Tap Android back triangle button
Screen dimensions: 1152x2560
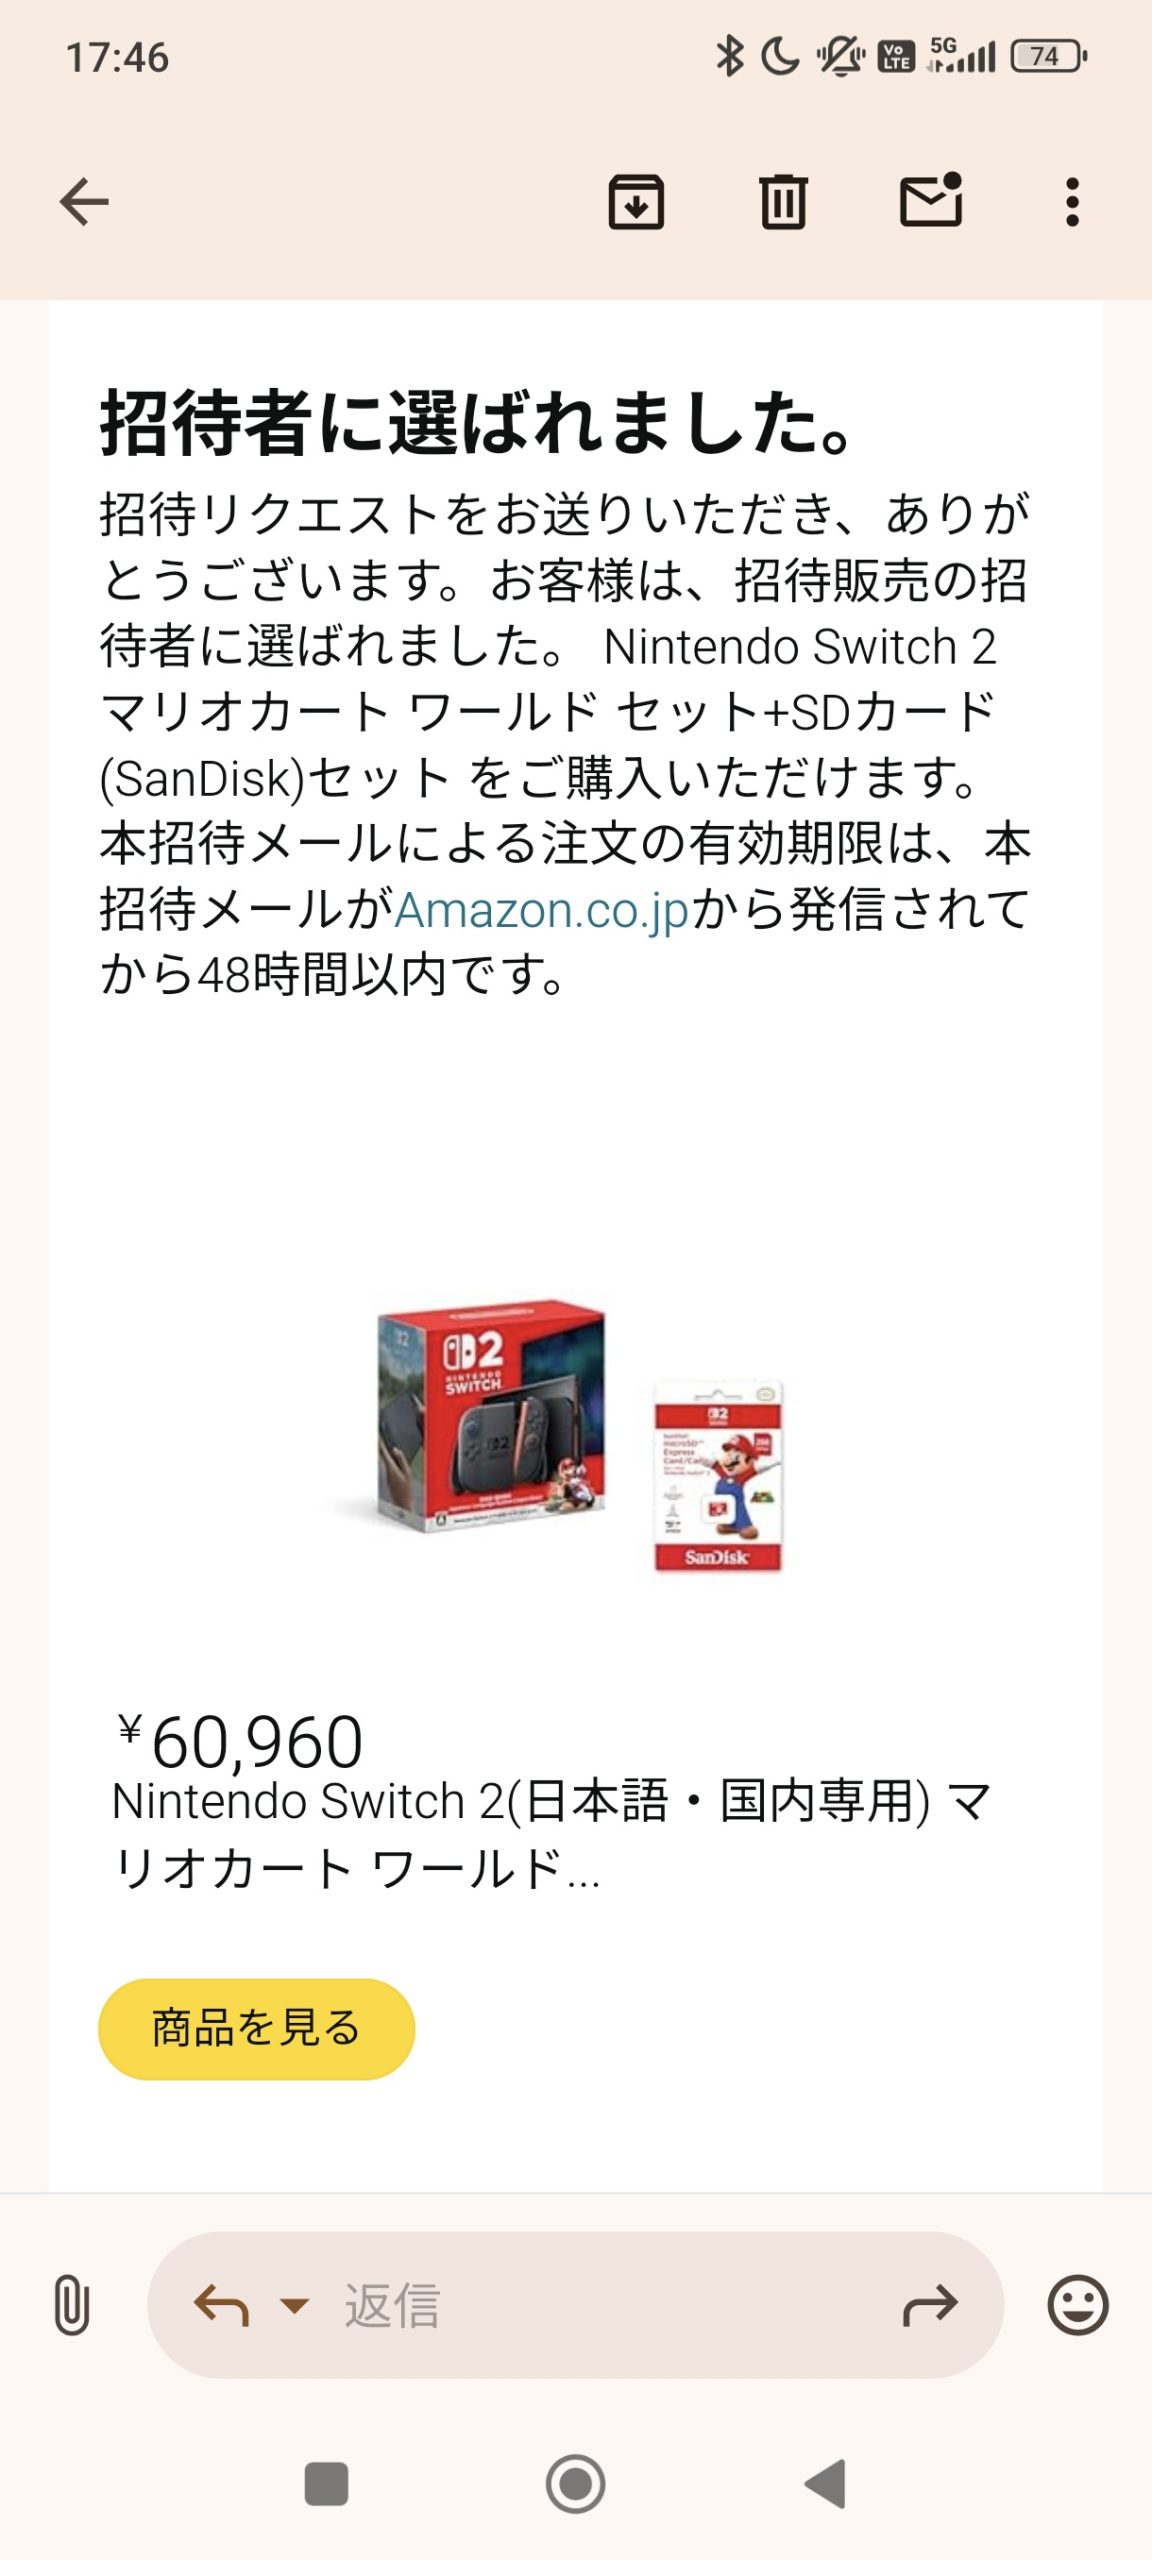tap(826, 2484)
